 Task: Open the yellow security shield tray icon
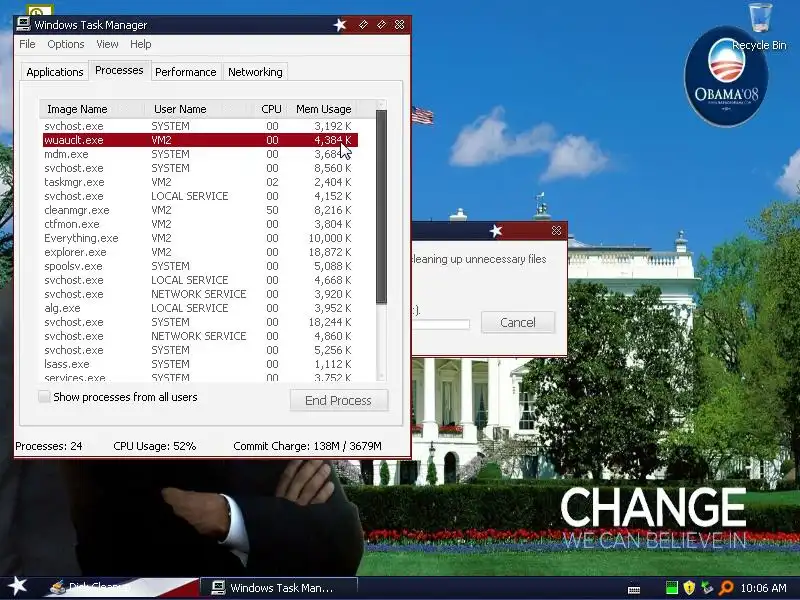pos(689,588)
